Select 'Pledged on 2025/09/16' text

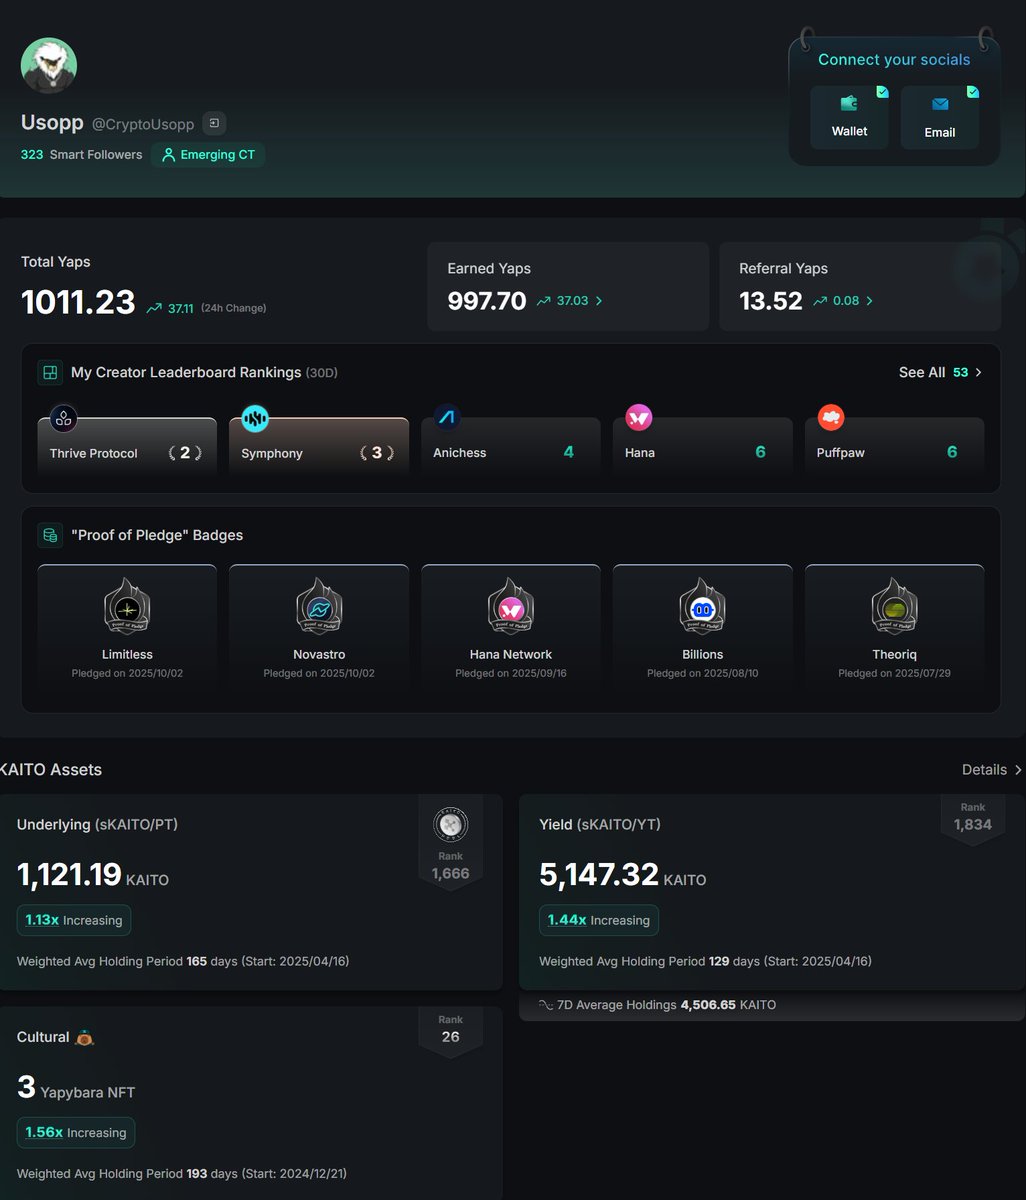511,673
